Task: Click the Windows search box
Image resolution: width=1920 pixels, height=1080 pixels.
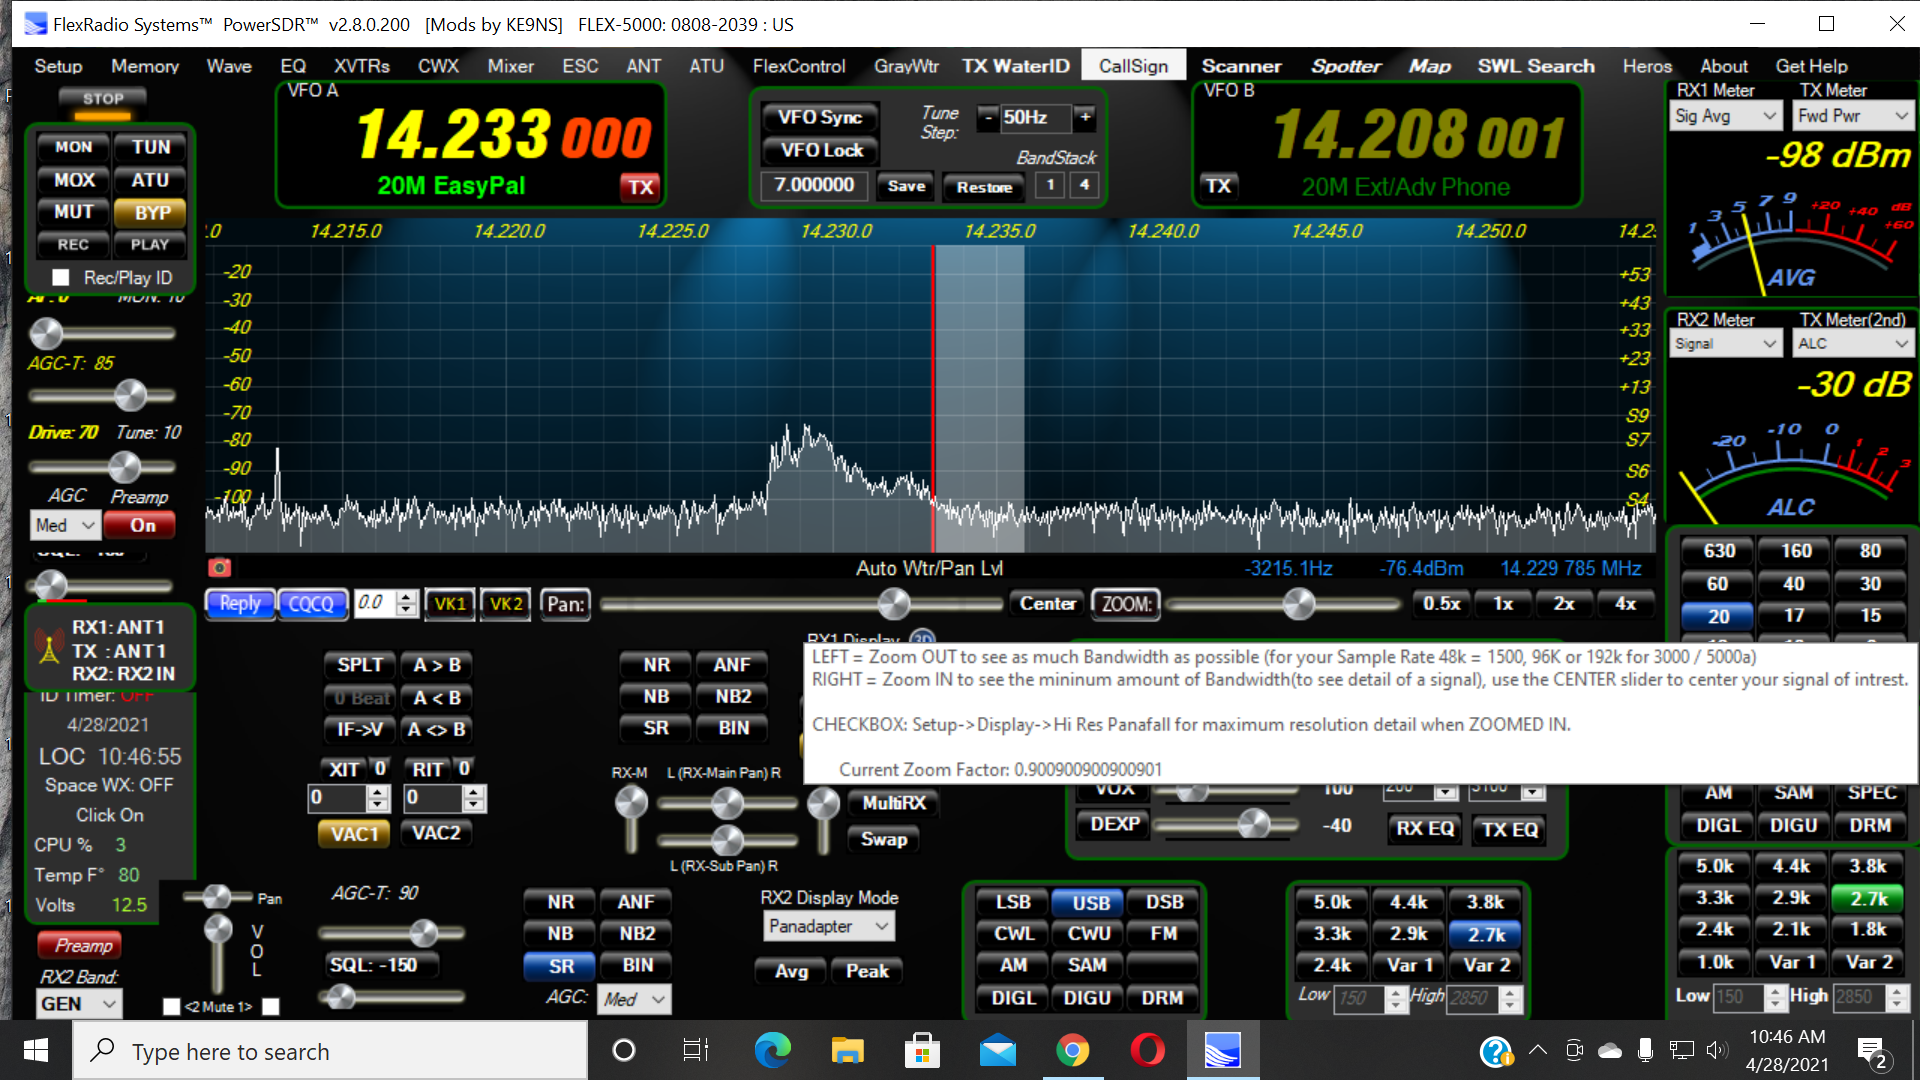Action: click(x=330, y=1051)
